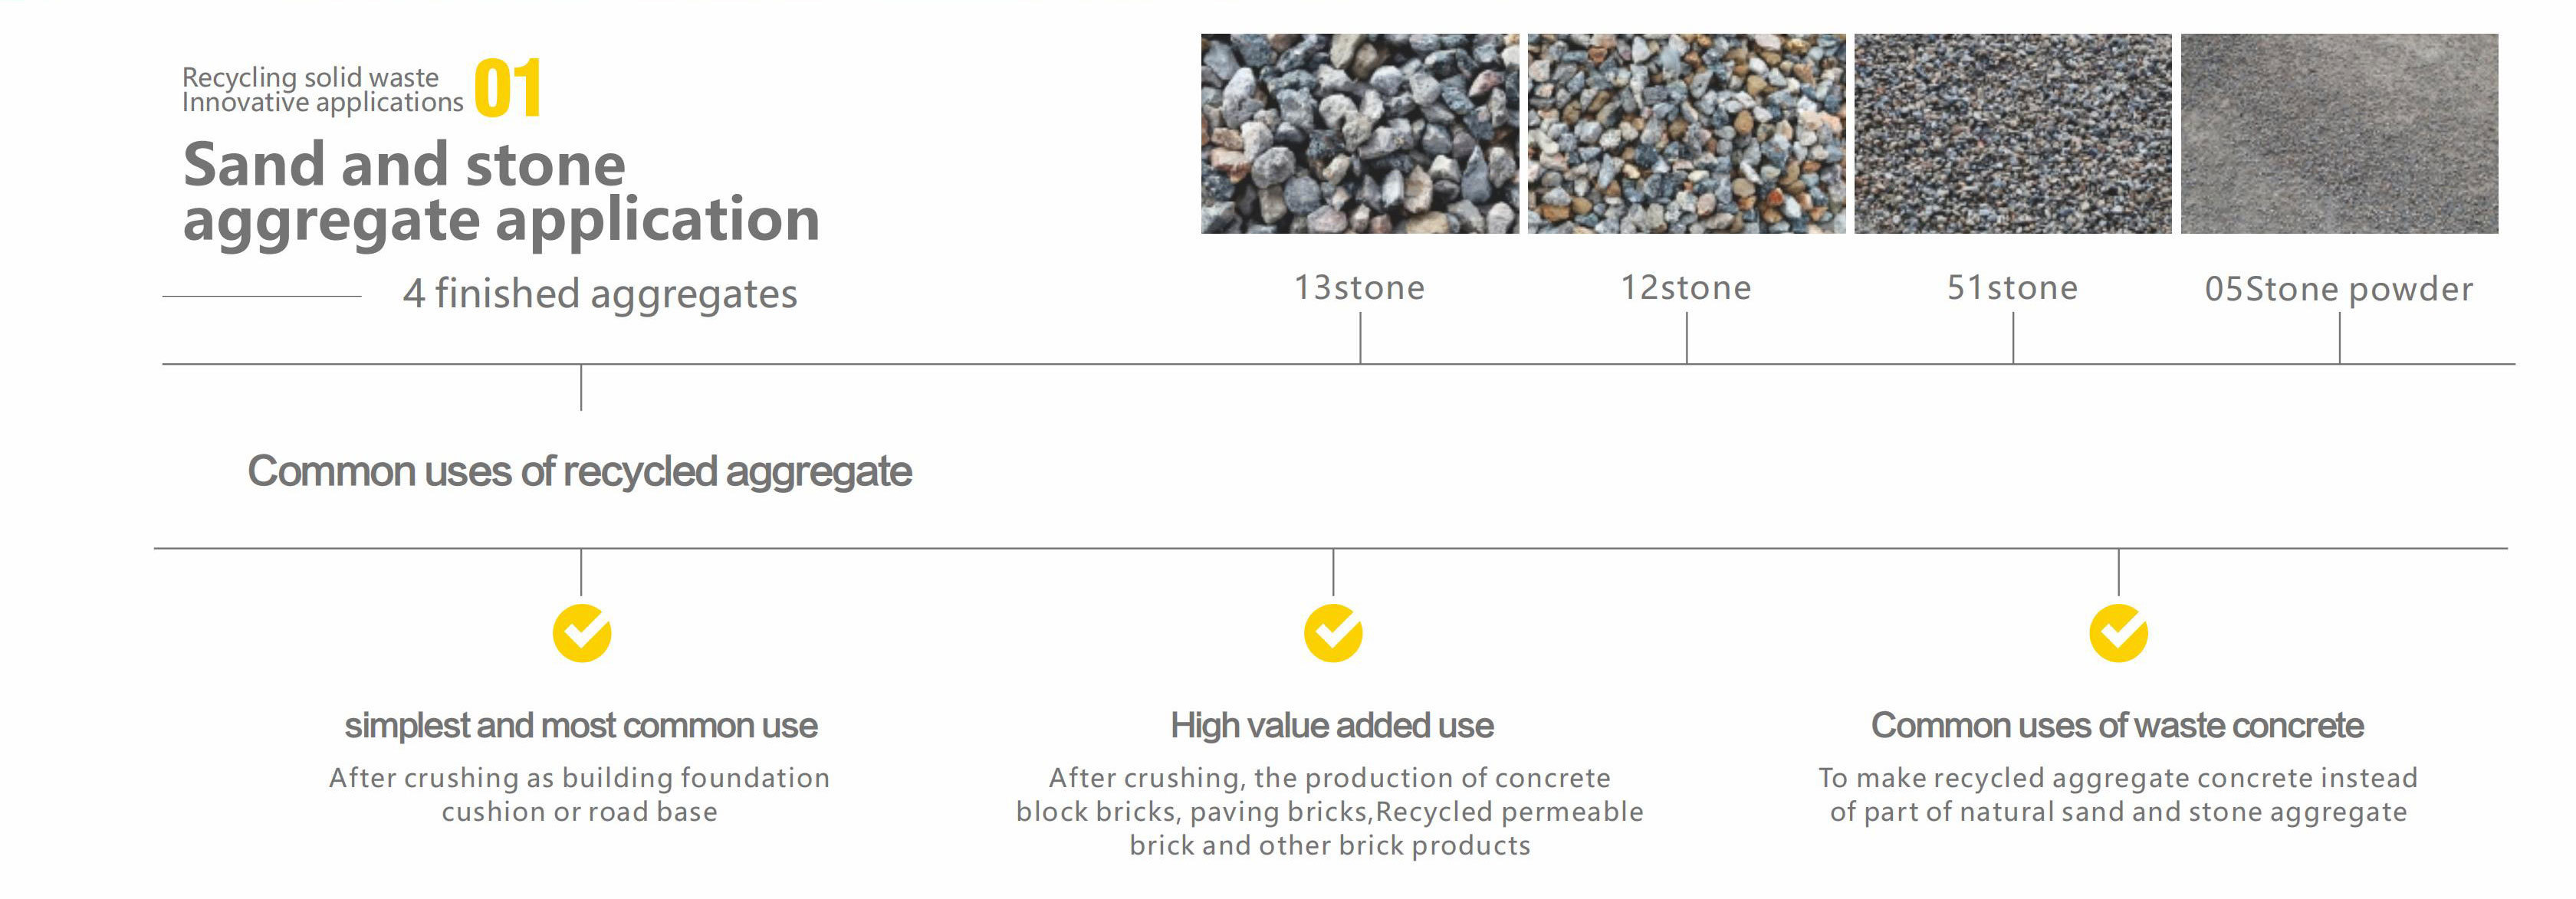Image resolution: width=2576 pixels, height=899 pixels.
Task: Select the High value added use title
Action: point(1332,725)
